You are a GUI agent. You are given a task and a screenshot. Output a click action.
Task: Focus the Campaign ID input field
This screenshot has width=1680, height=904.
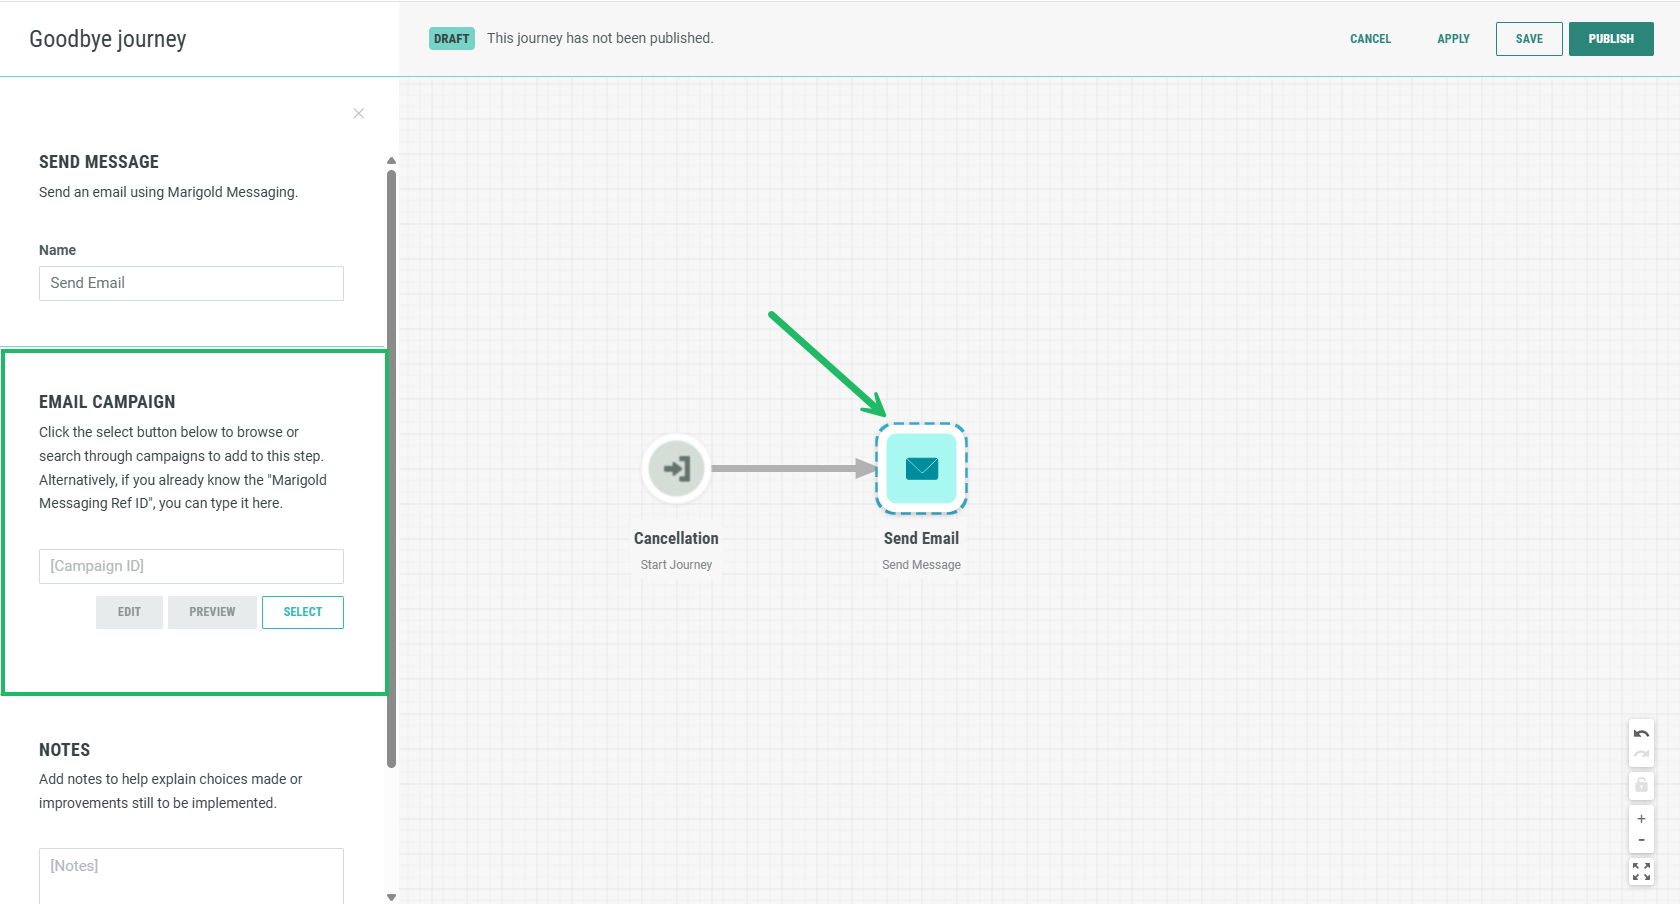coord(191,566)
